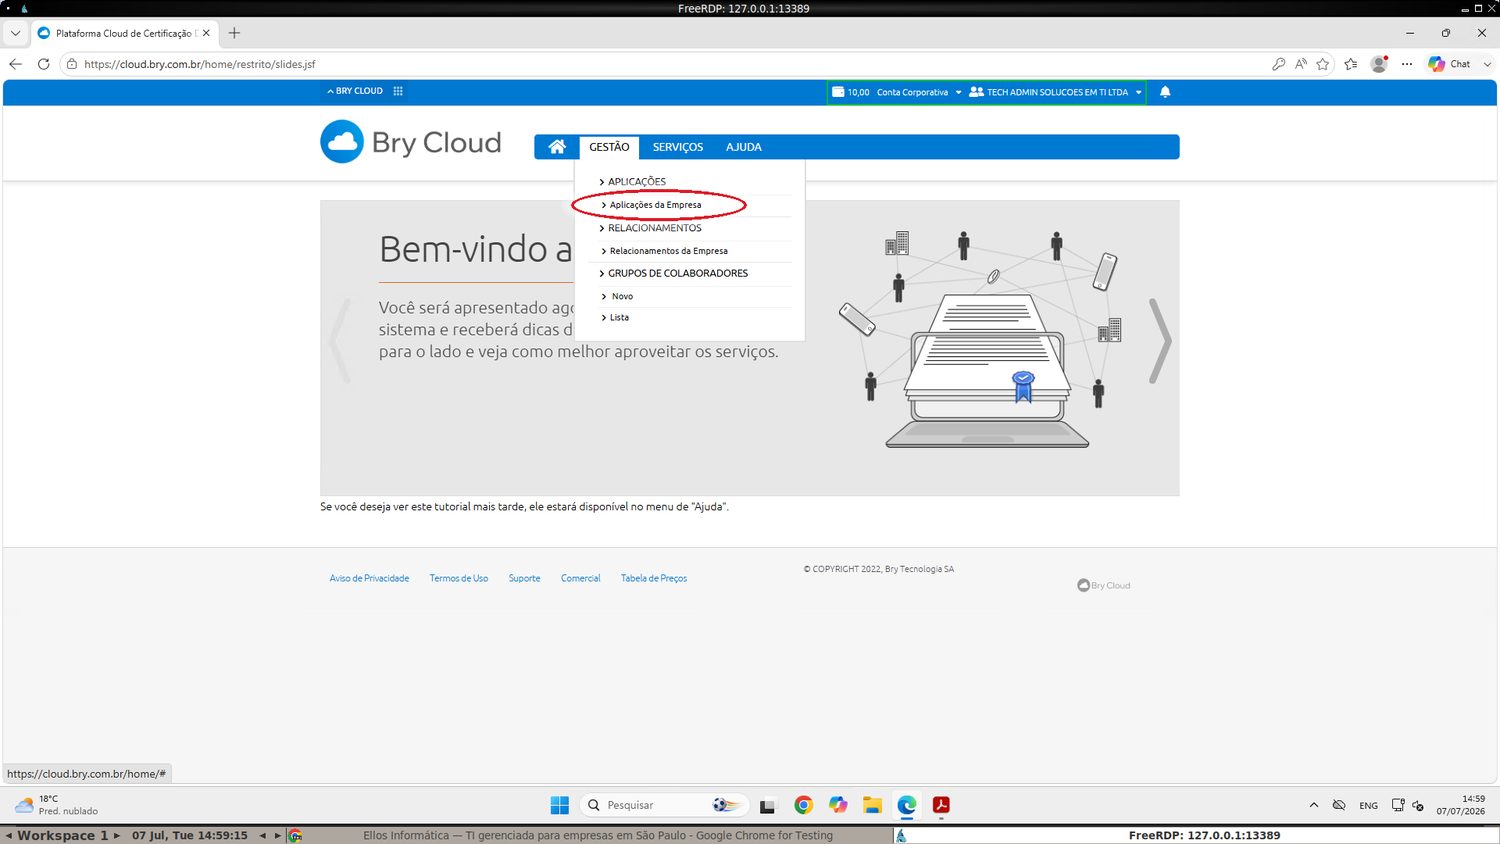Open the SERVIÇOS menu

(x=678, y=147)
